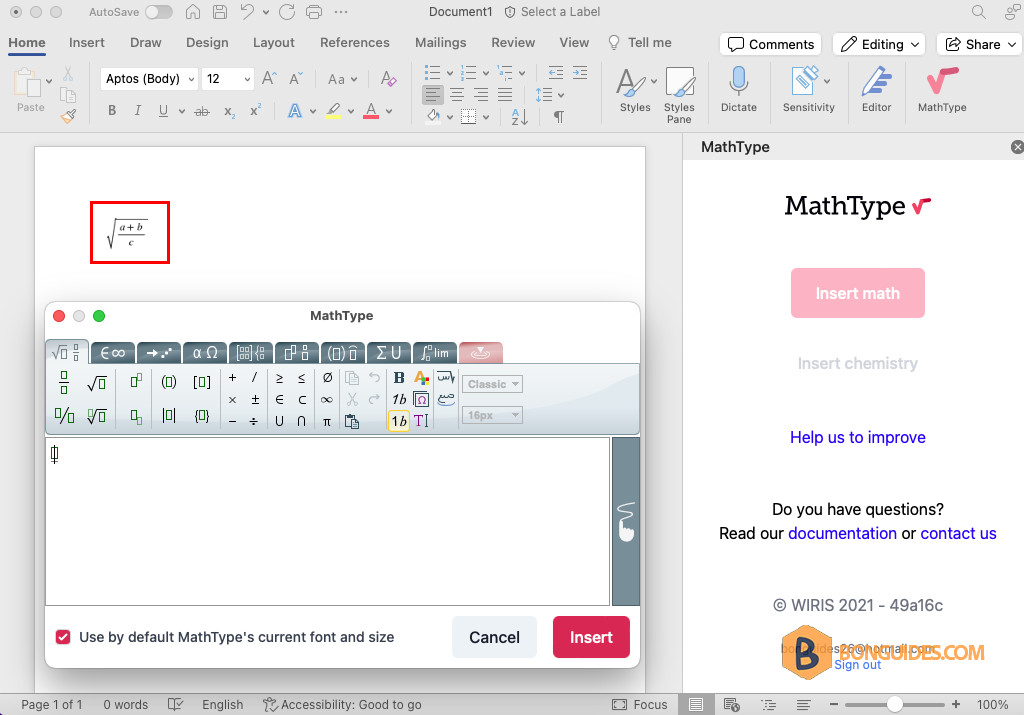The image size is (1024, 715).
Task: Click Tell me search field
Action: click(640, 42)
